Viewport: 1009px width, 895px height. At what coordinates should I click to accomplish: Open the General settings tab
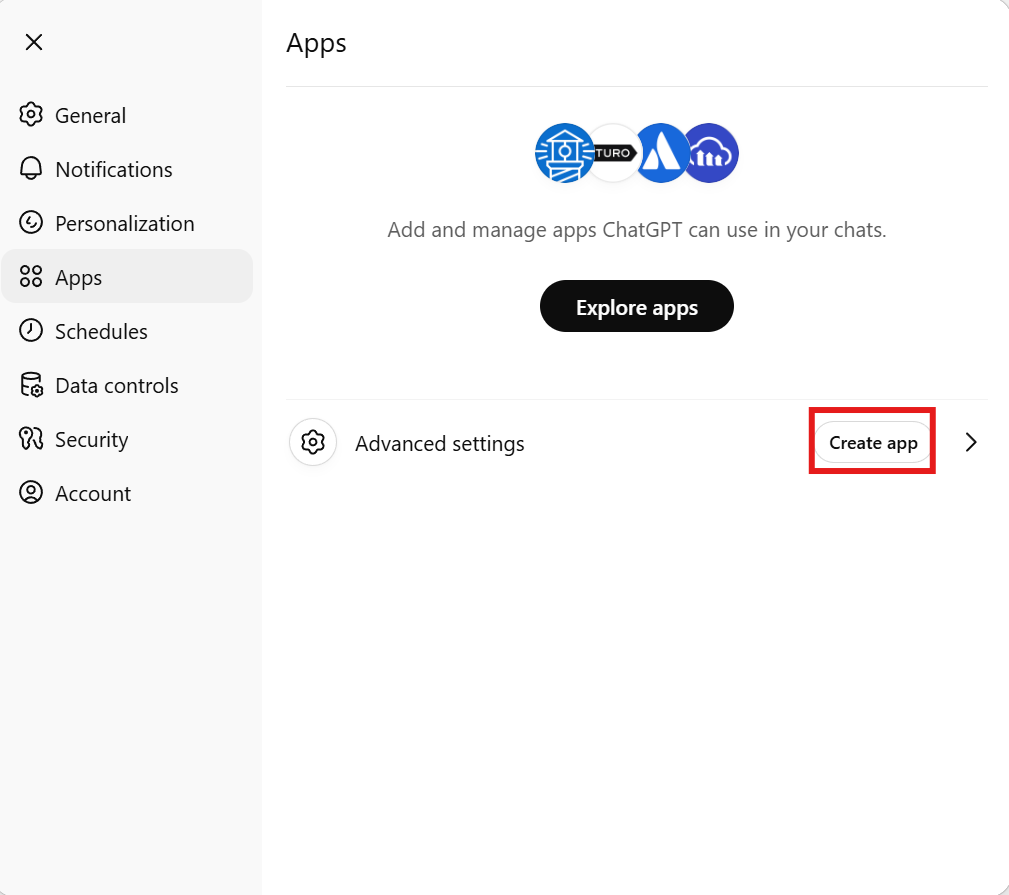127,115
